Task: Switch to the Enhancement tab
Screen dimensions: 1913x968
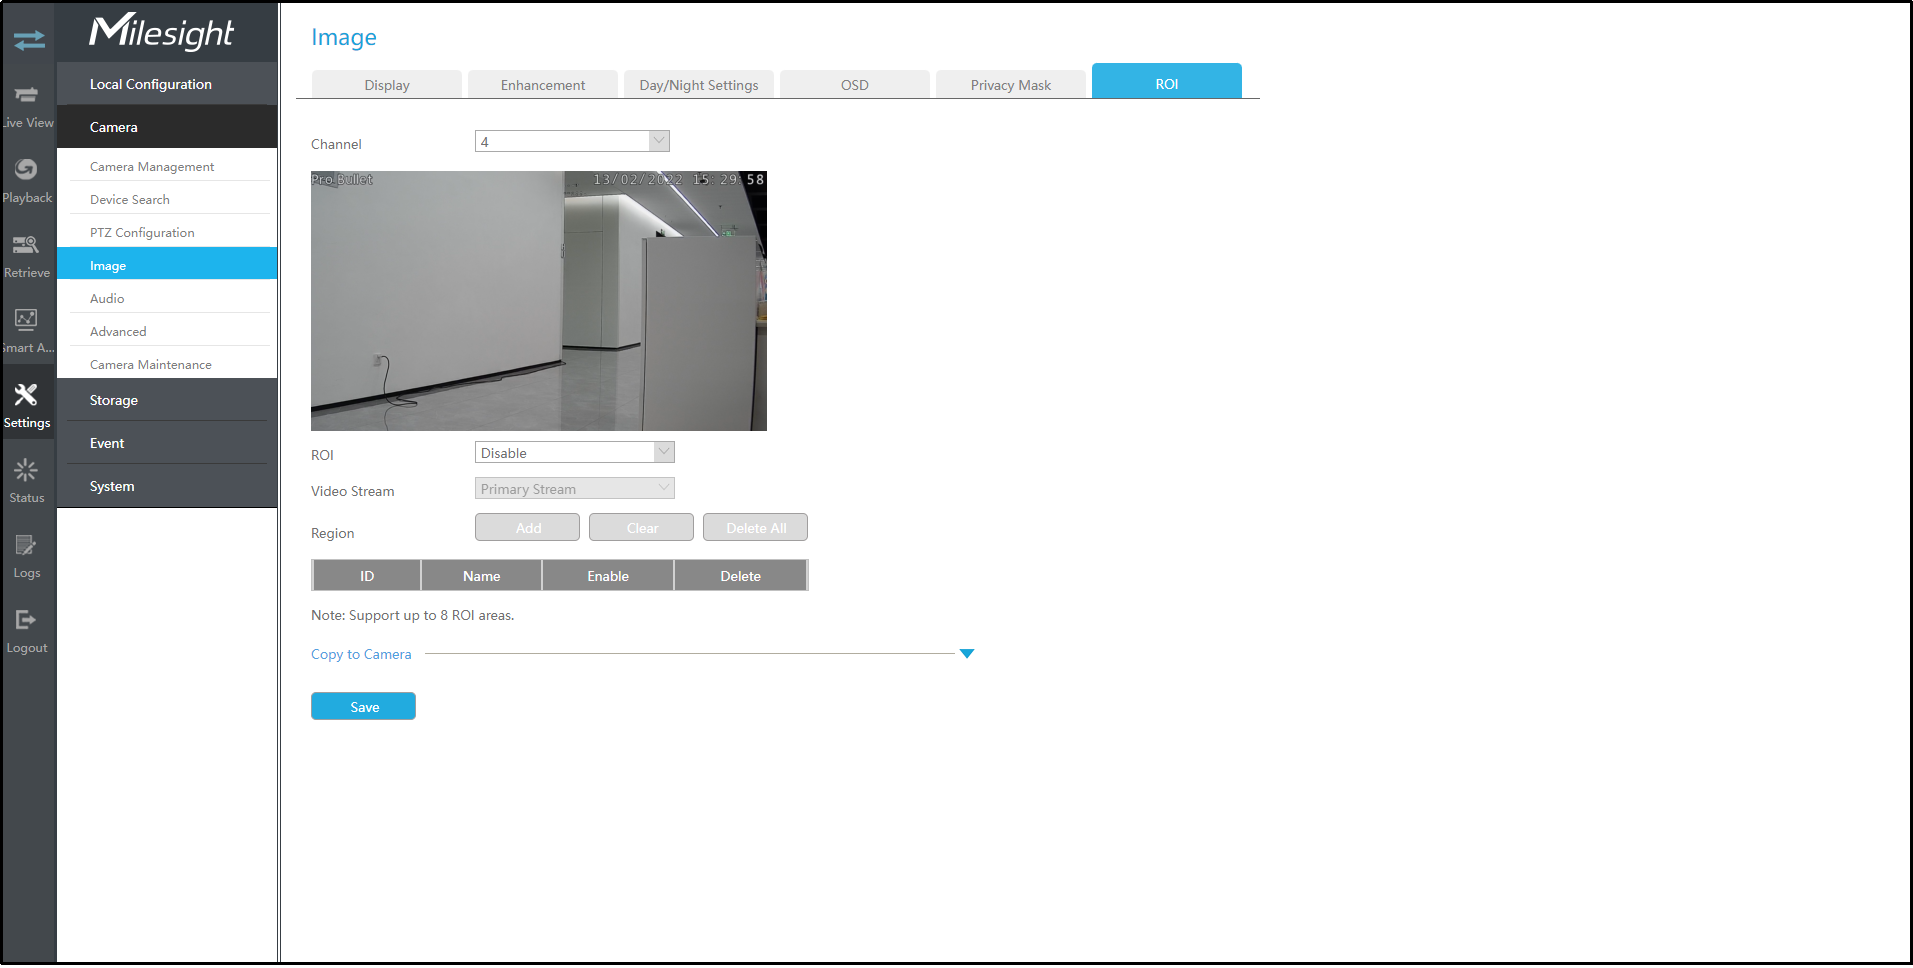Action: tap(542, 85)
